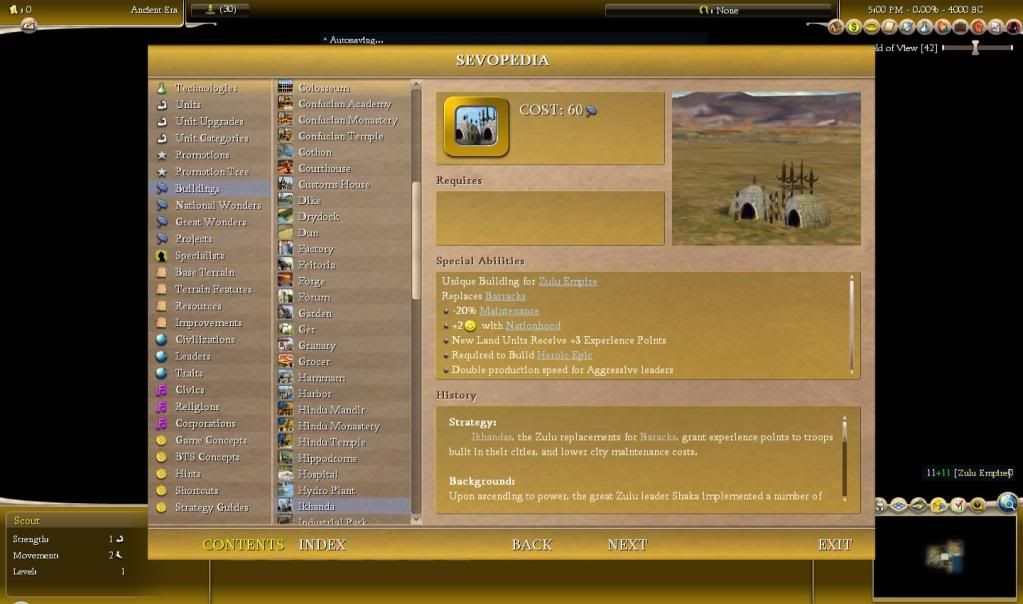This screenshot has width=1023, height=604.
Task: Open the Unit Upgrades category
Action: 209,121
